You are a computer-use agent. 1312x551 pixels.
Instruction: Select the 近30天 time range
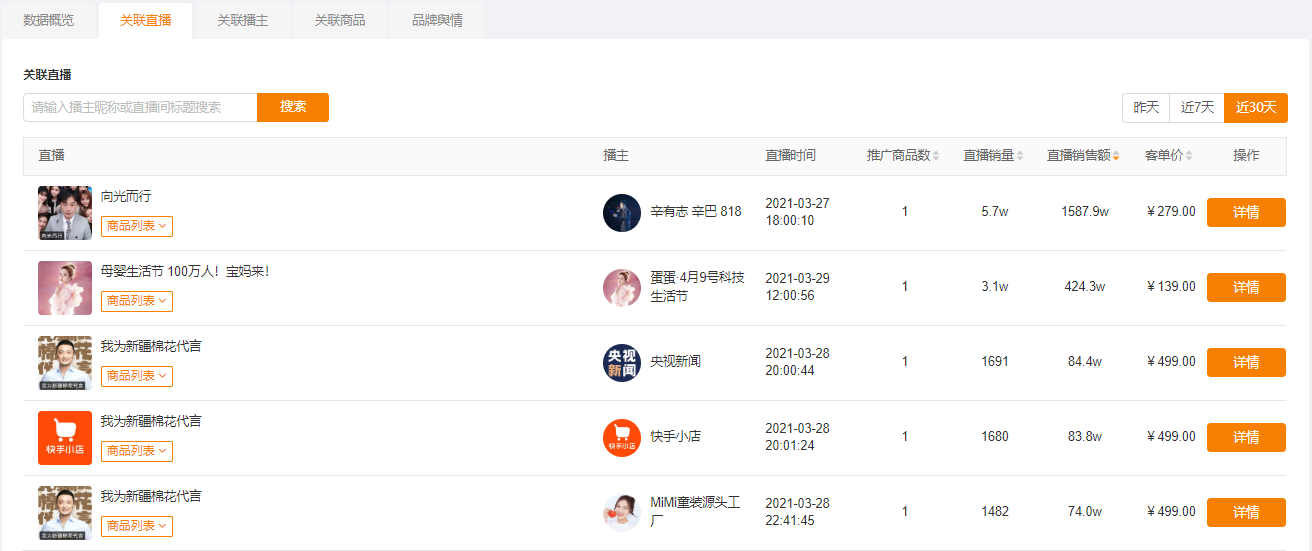[x=1256, y=108]
